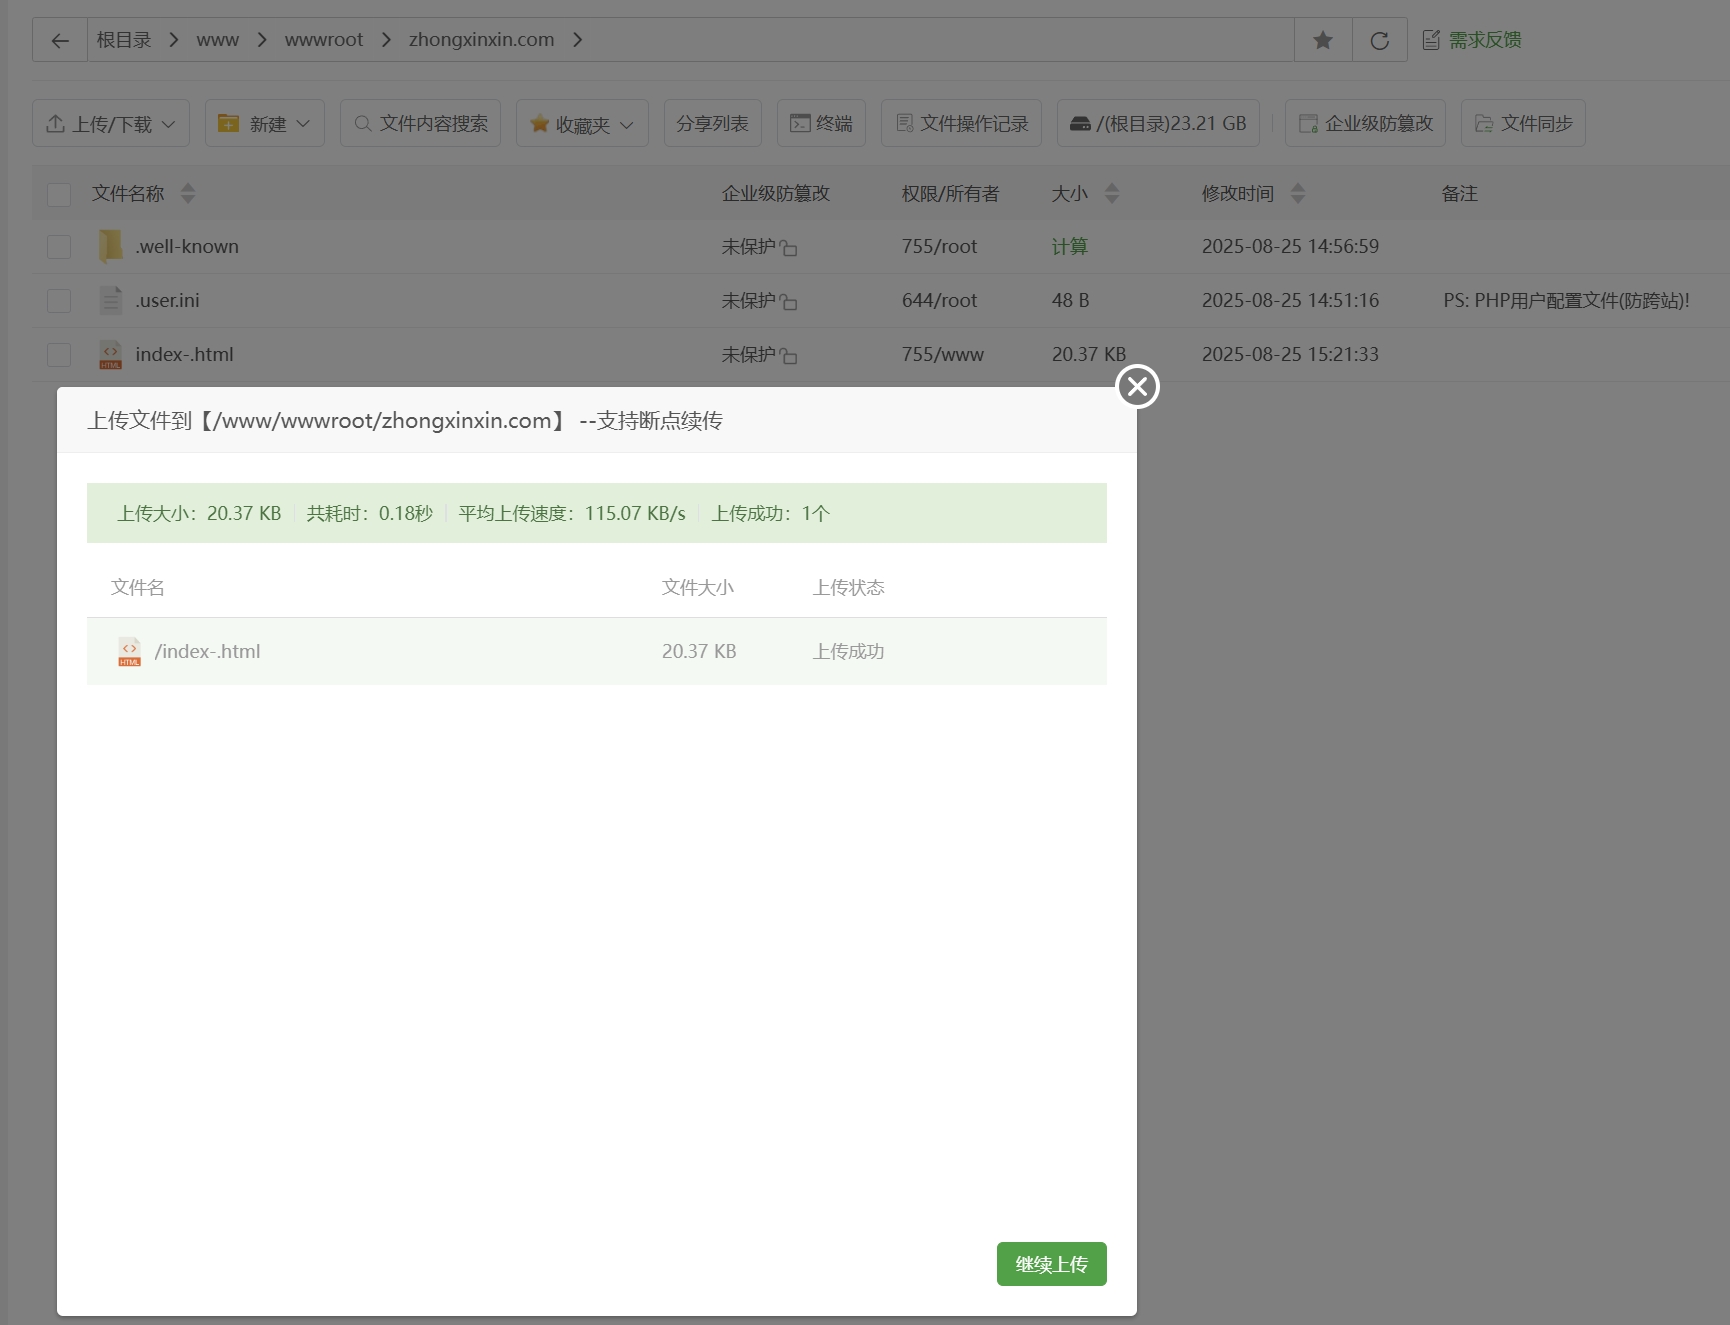This screenshot has width=1730, height=1325.
Task: Navigate to www in breadcrumb
Action: click(x=217, y=40)
